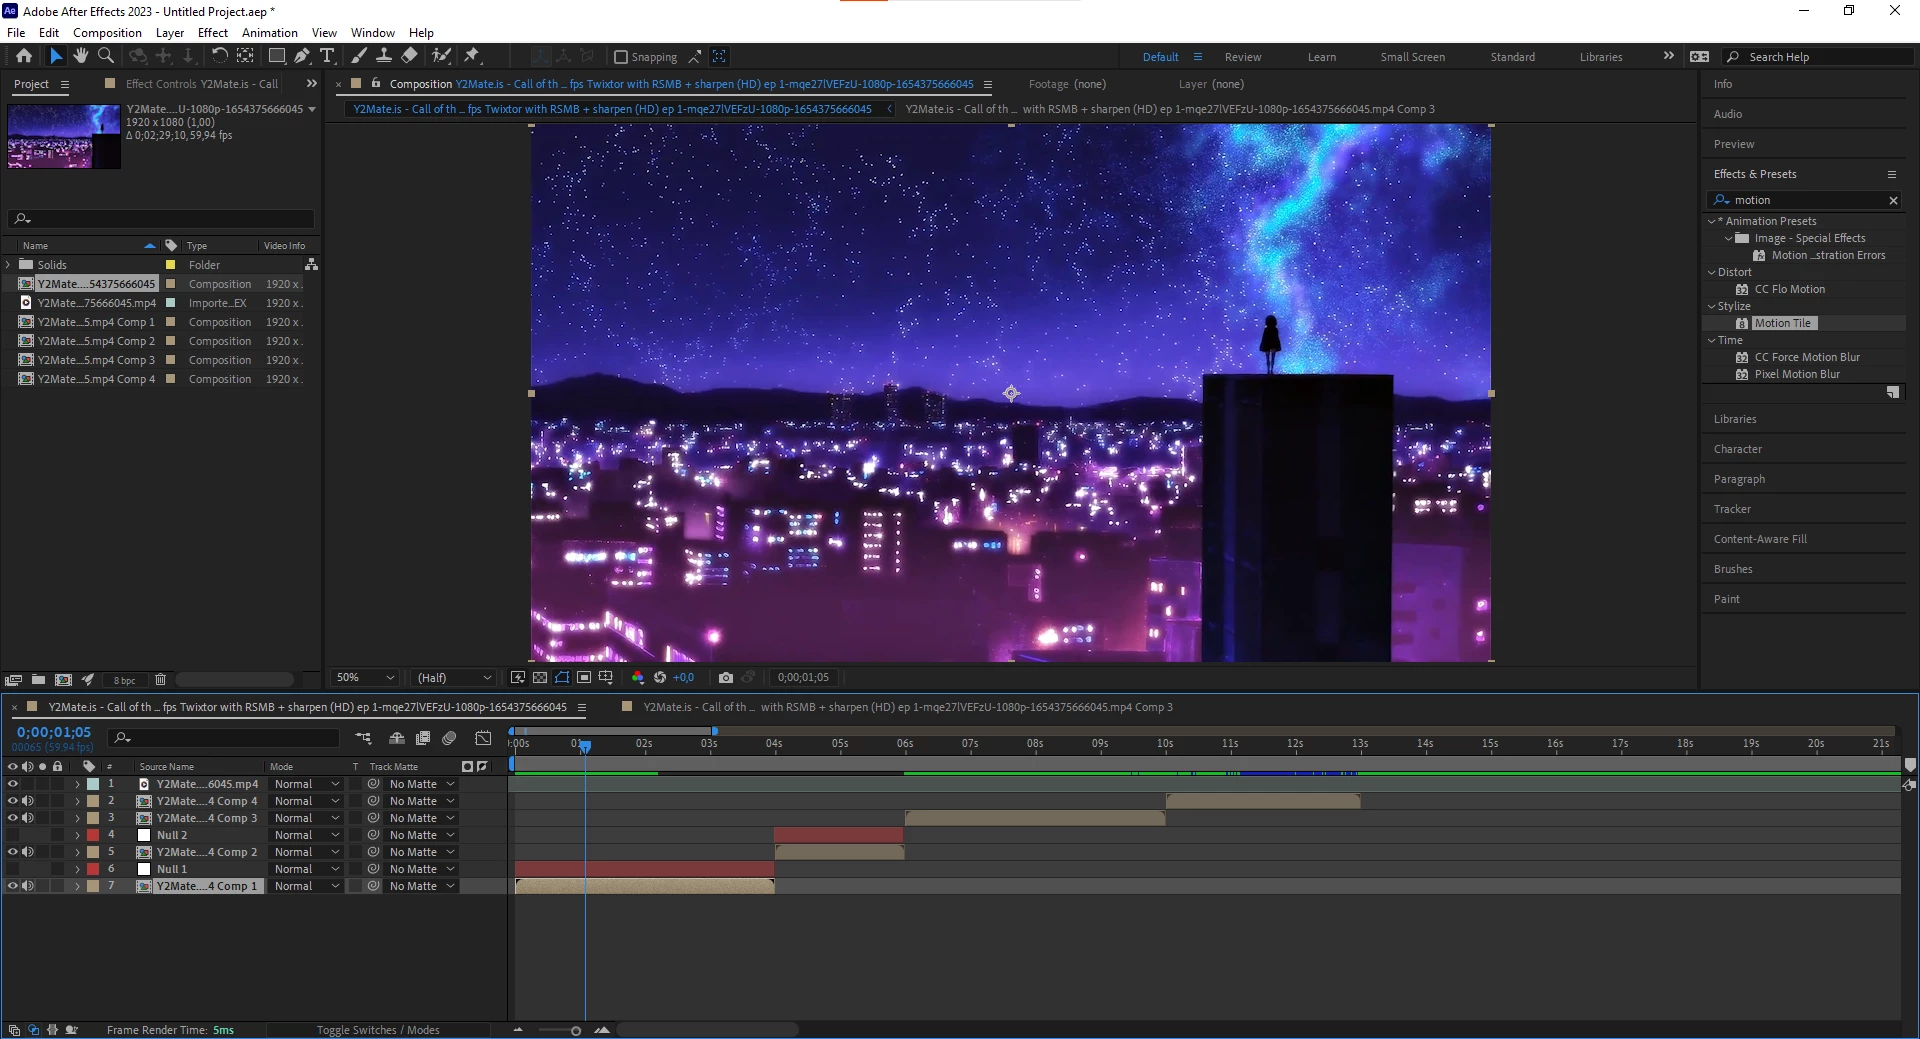Change label color swatch of Null 2 layer
The height and width of the screenshot is (1039, 1920).
point(93,835)
